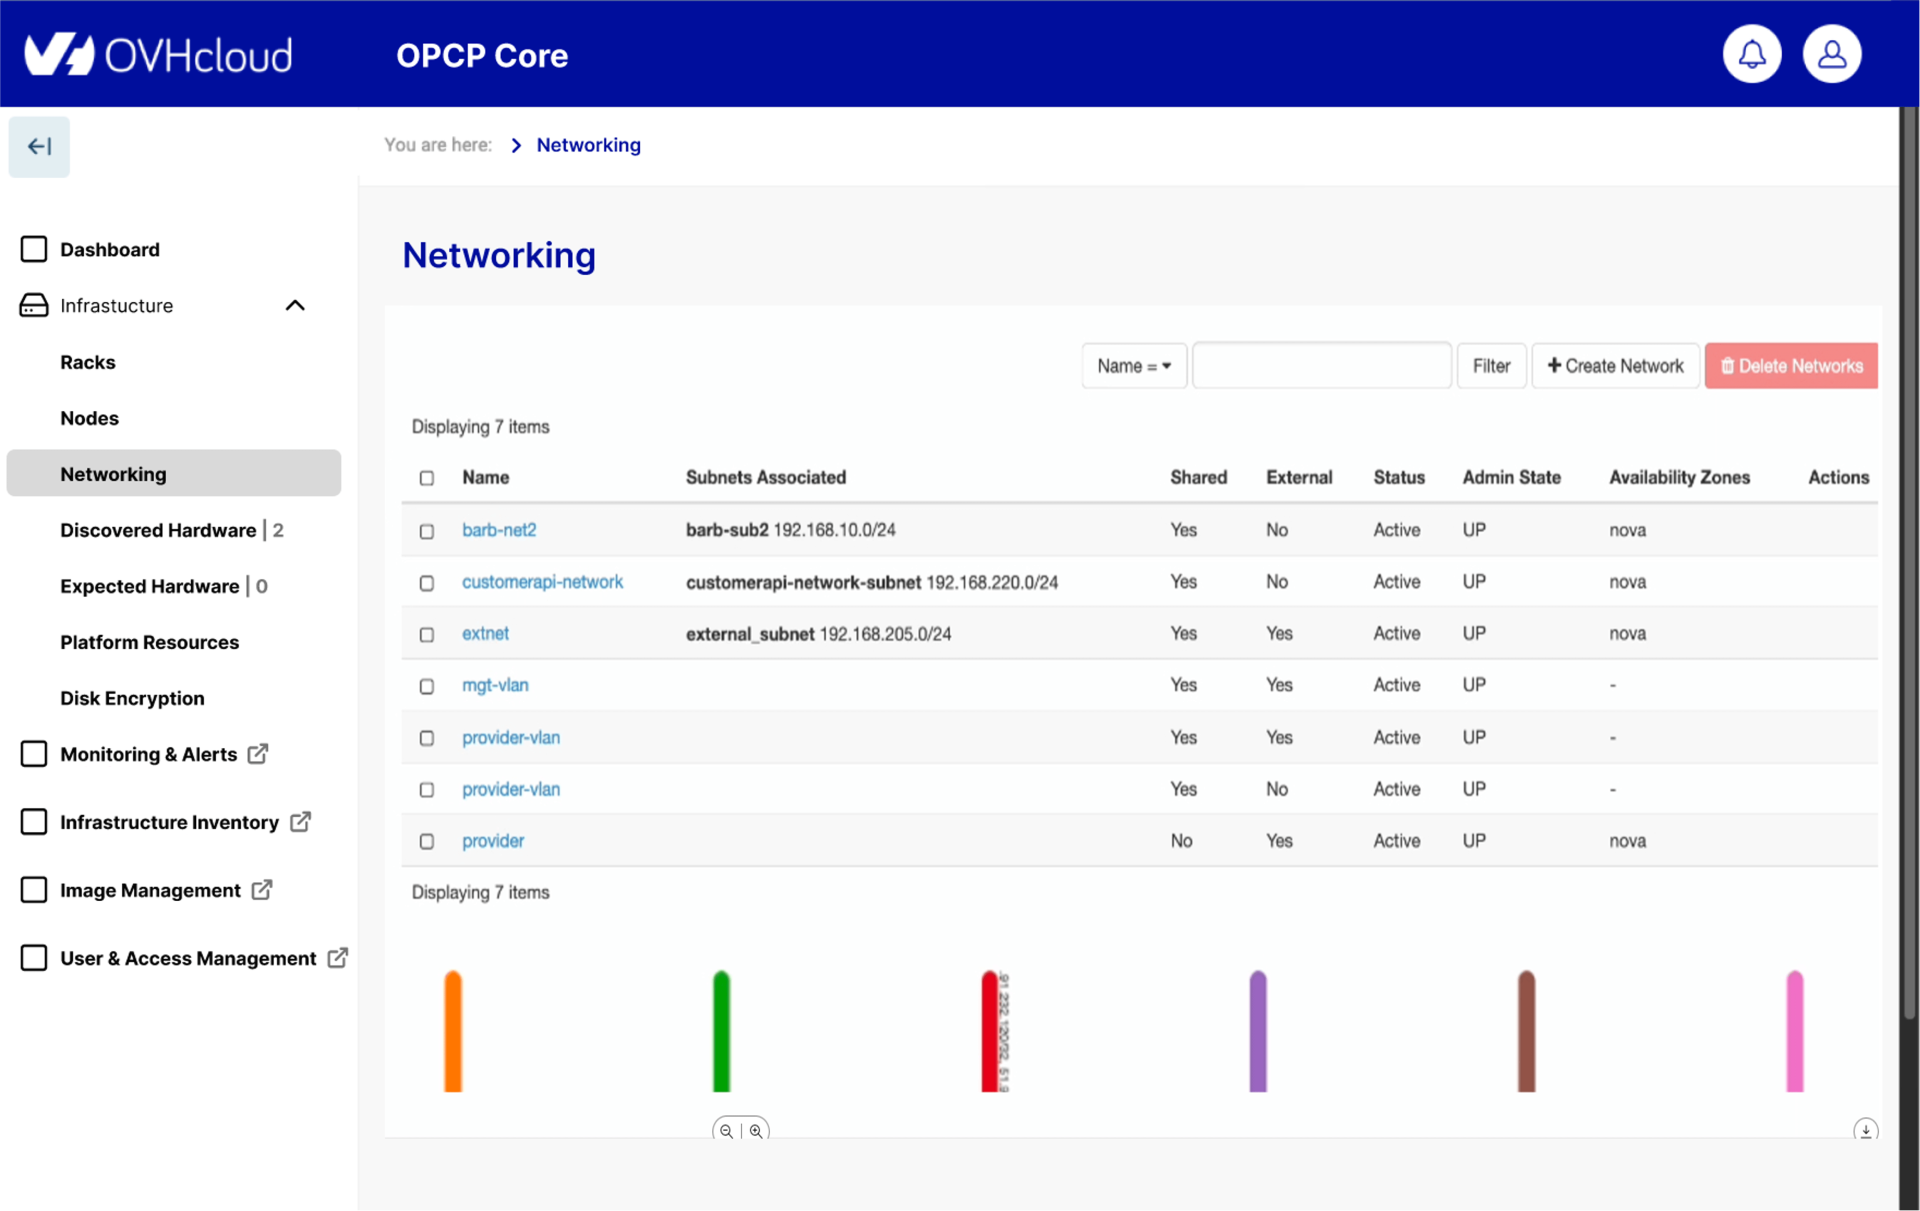Zoom in on the network chart

pyautogui.click(x=755, y=1130)
